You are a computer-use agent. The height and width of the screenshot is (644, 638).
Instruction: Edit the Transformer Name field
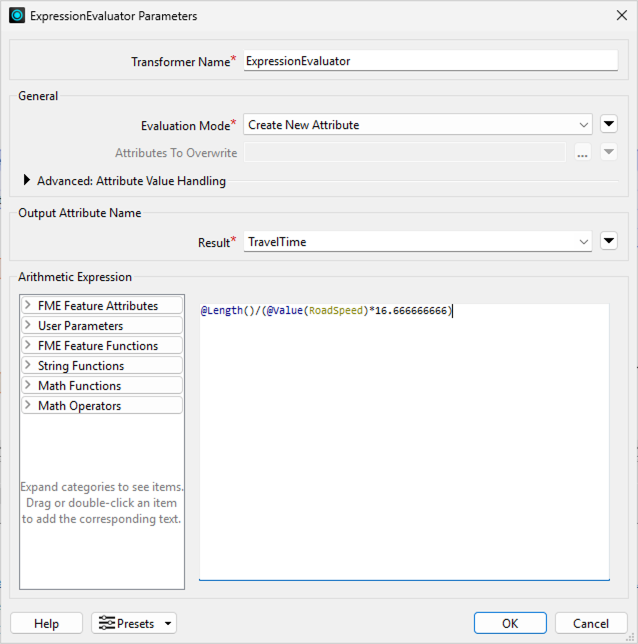point(431,61)
